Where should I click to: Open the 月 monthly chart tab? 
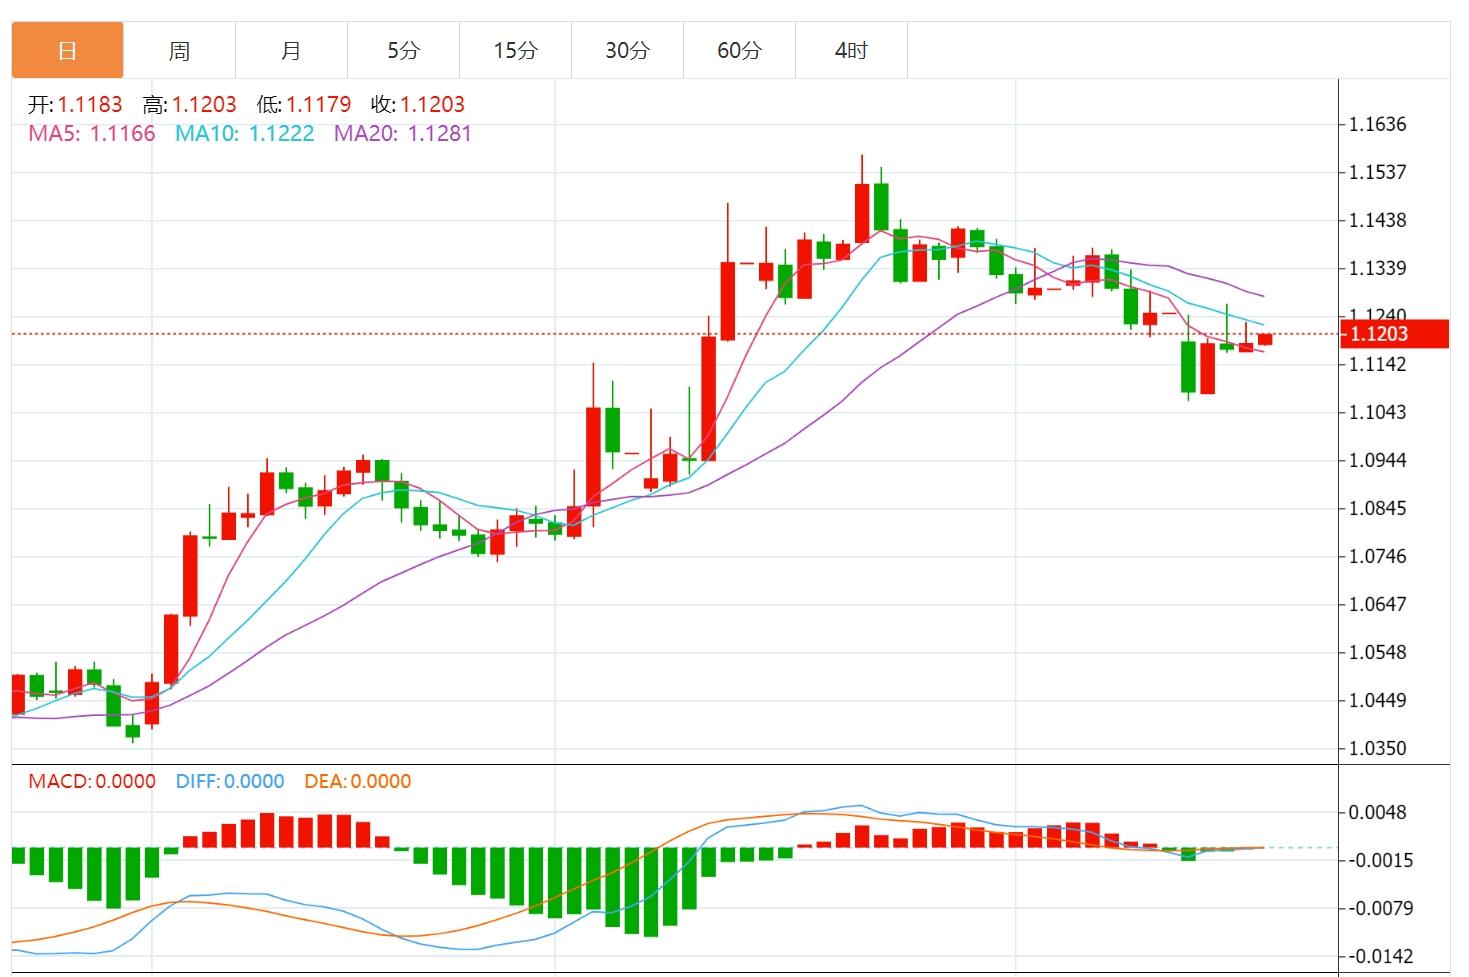tap(291, 50)
